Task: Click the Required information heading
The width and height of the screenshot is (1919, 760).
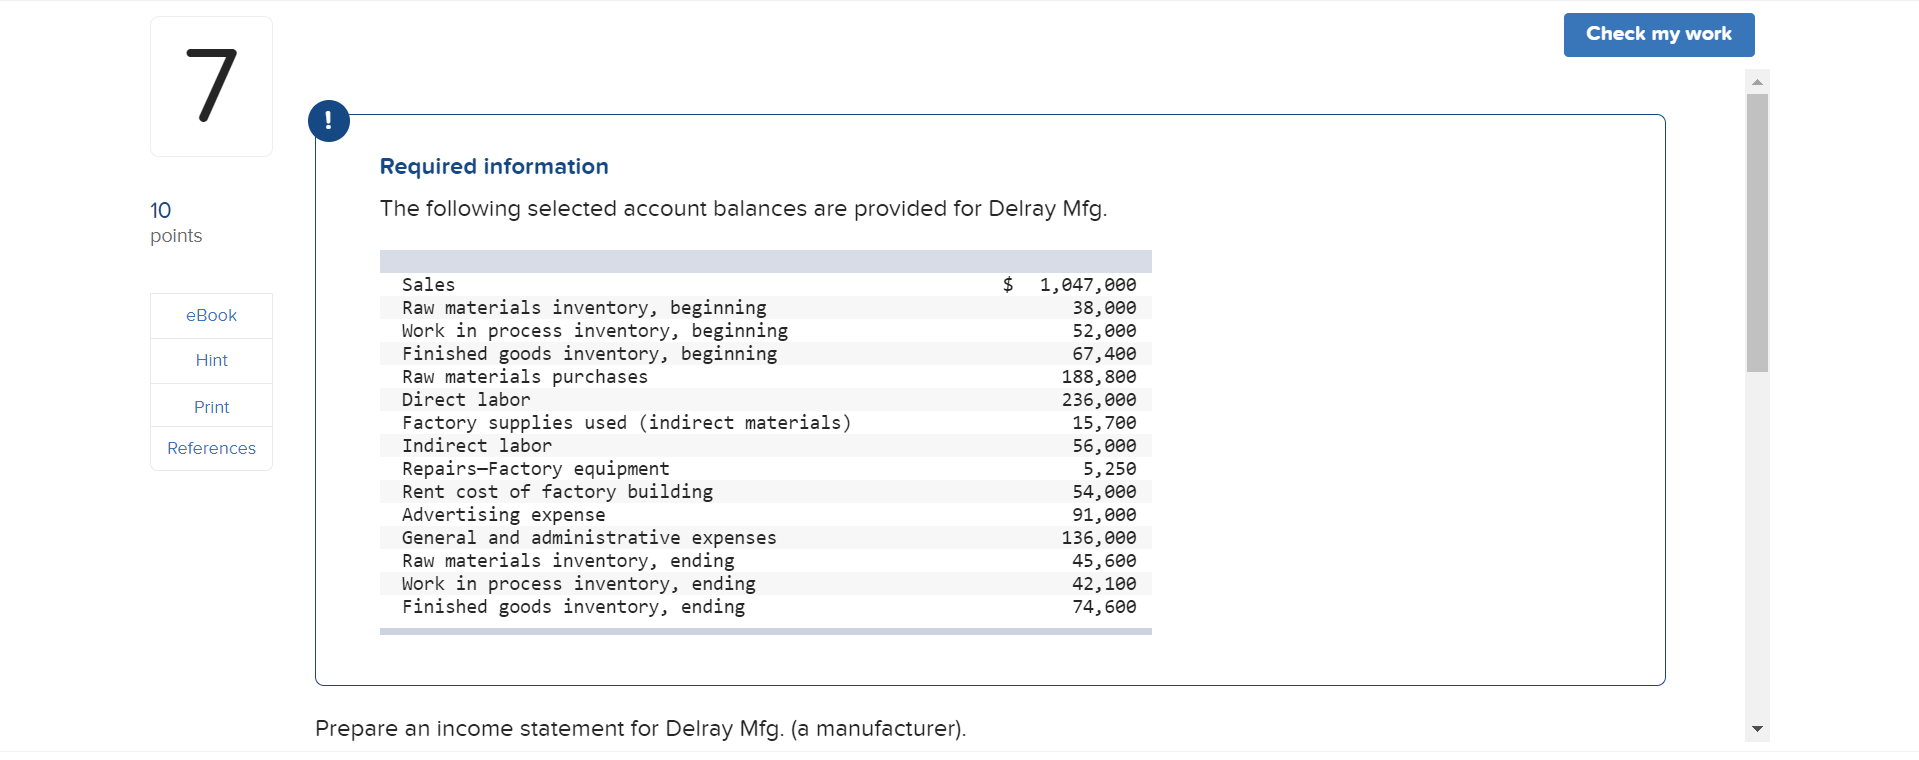Action: point(494,167)
